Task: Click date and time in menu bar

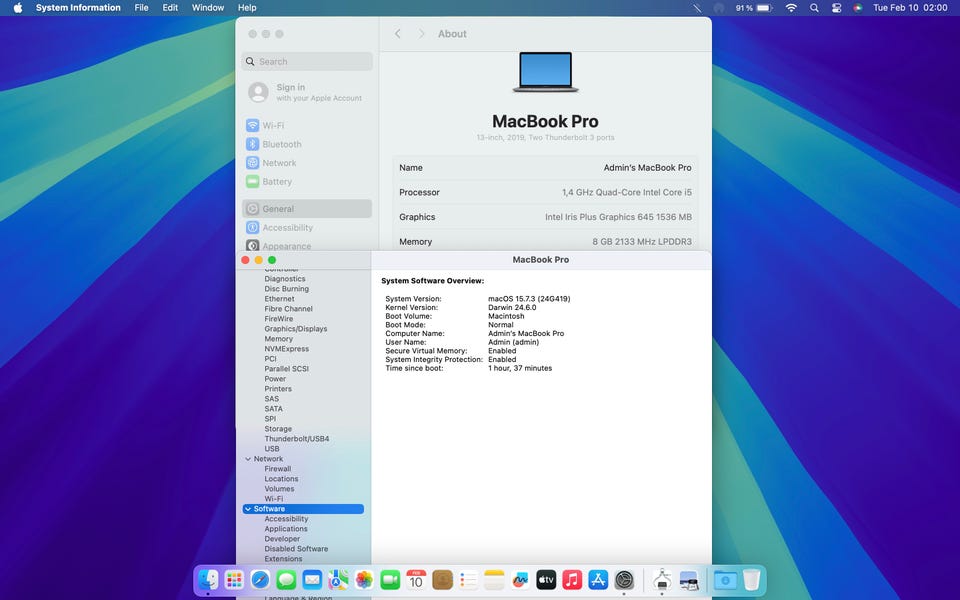Action: tap(910, 8)
